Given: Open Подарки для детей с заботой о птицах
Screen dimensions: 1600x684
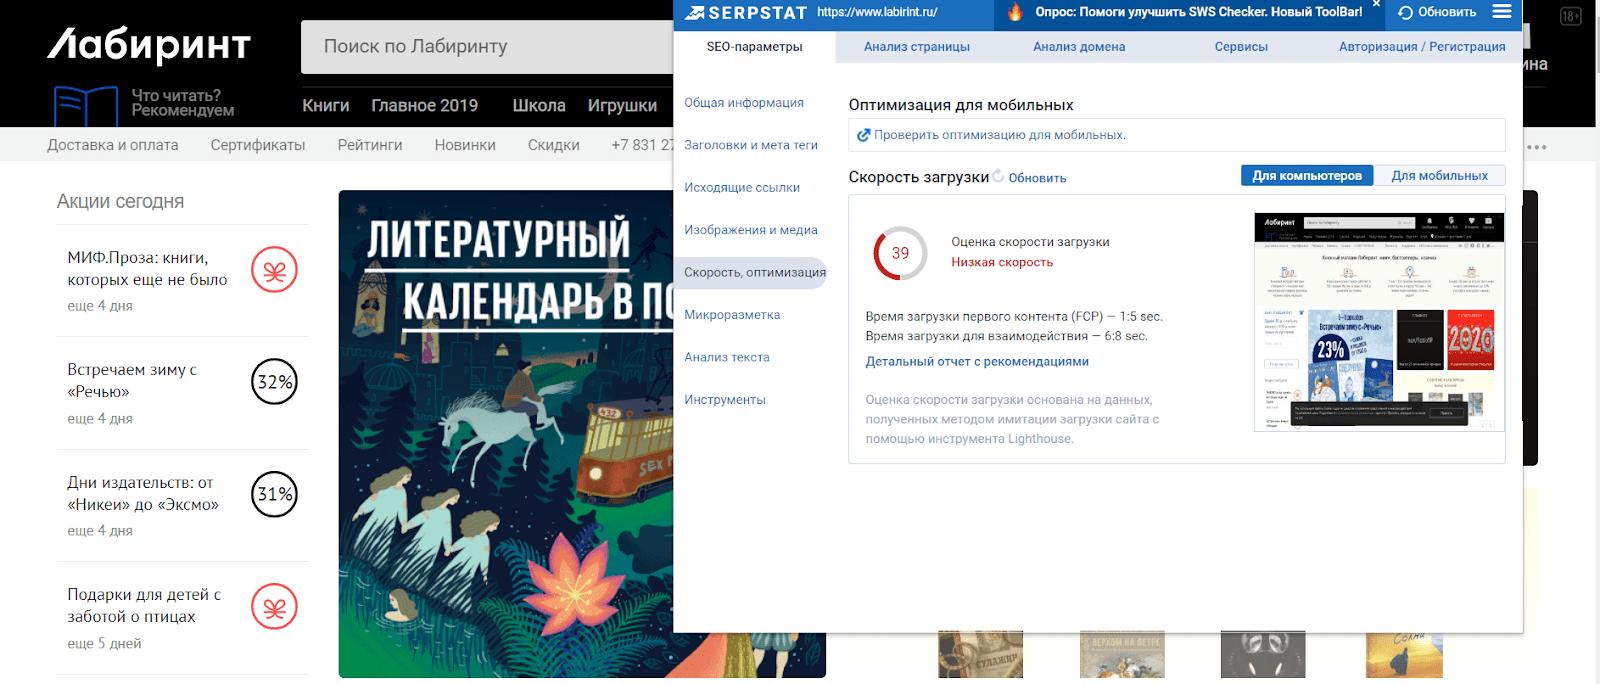Looking at the screenshot, I should point(144,605).
